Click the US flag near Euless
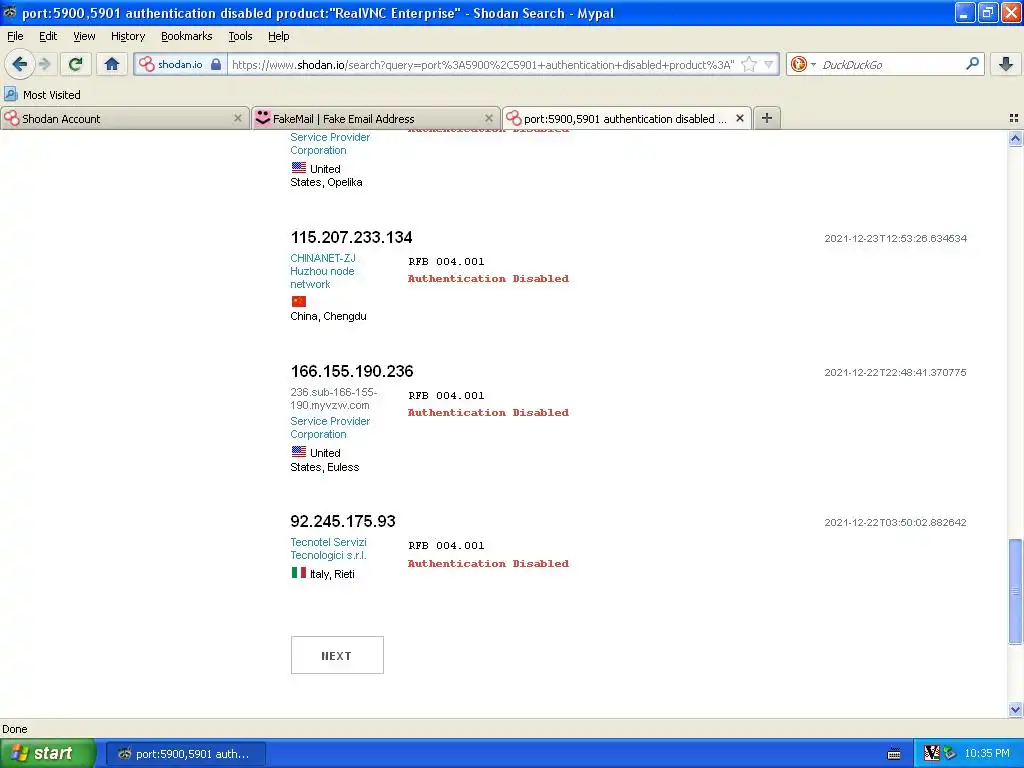Screen dimensions: 1024x768 [298, 451]
